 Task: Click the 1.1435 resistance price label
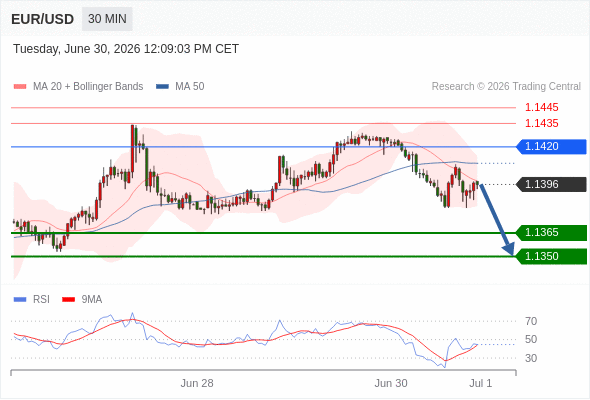tap(541, 123)
